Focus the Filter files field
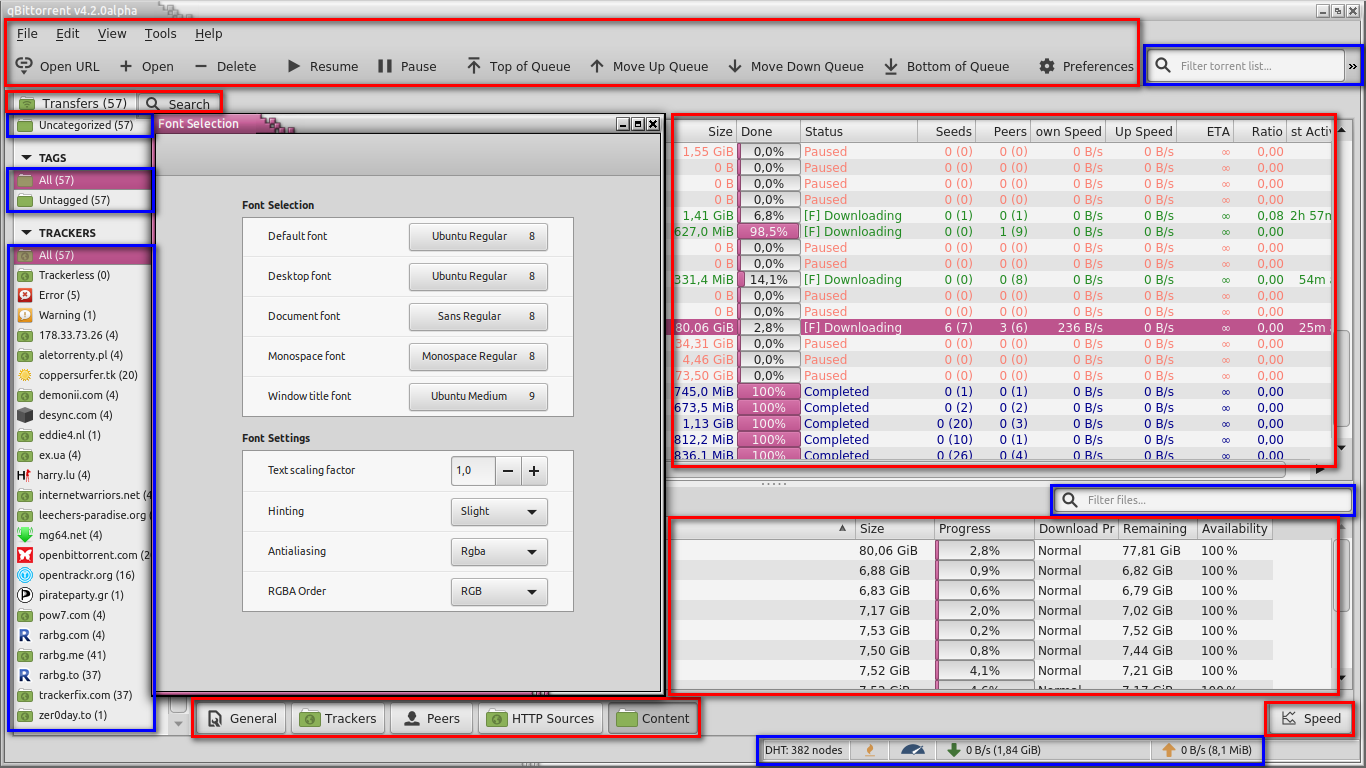 click(x=1202, y=500)
